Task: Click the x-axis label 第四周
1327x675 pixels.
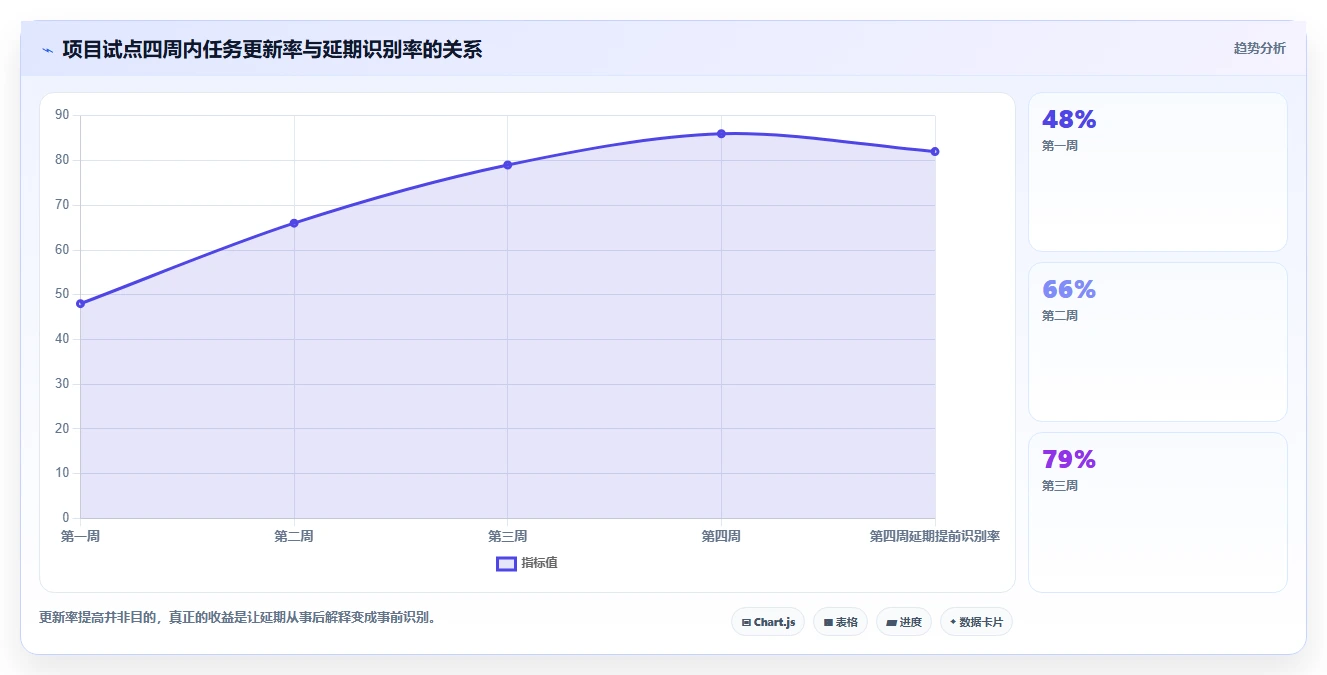Action: [x=721, y=536]
